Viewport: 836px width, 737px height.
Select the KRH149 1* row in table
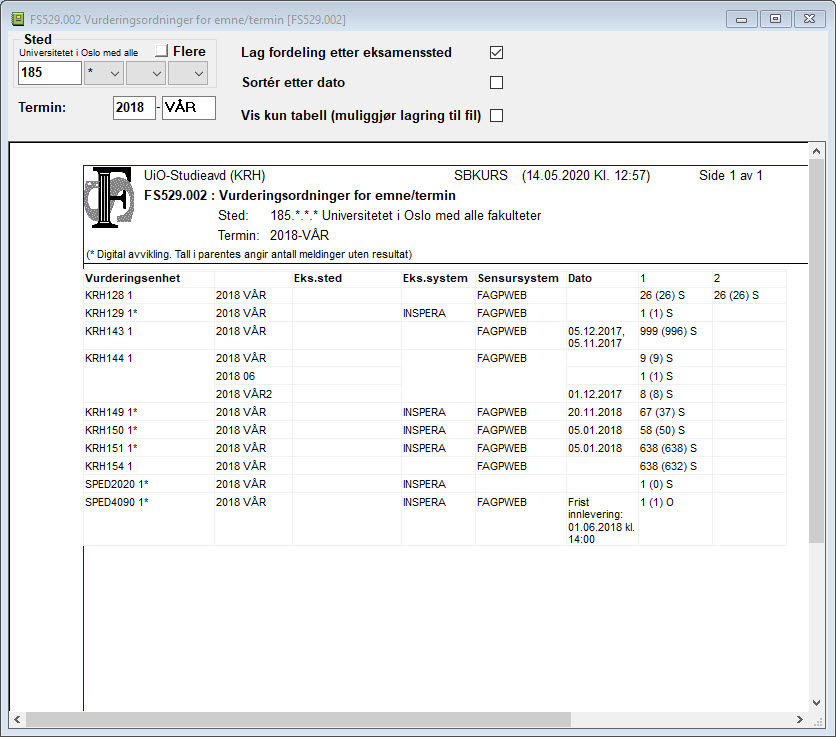point(435,412)
